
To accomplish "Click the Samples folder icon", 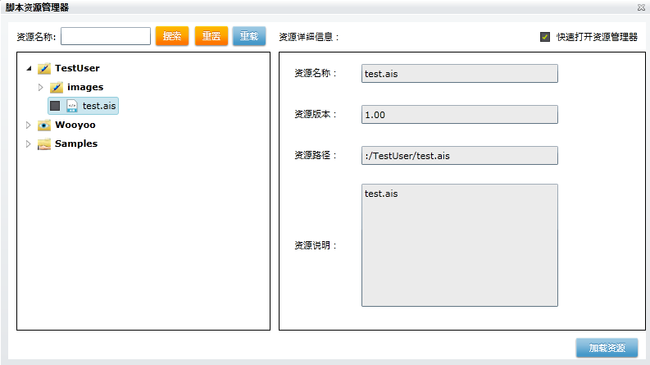I will coord(44,144).
